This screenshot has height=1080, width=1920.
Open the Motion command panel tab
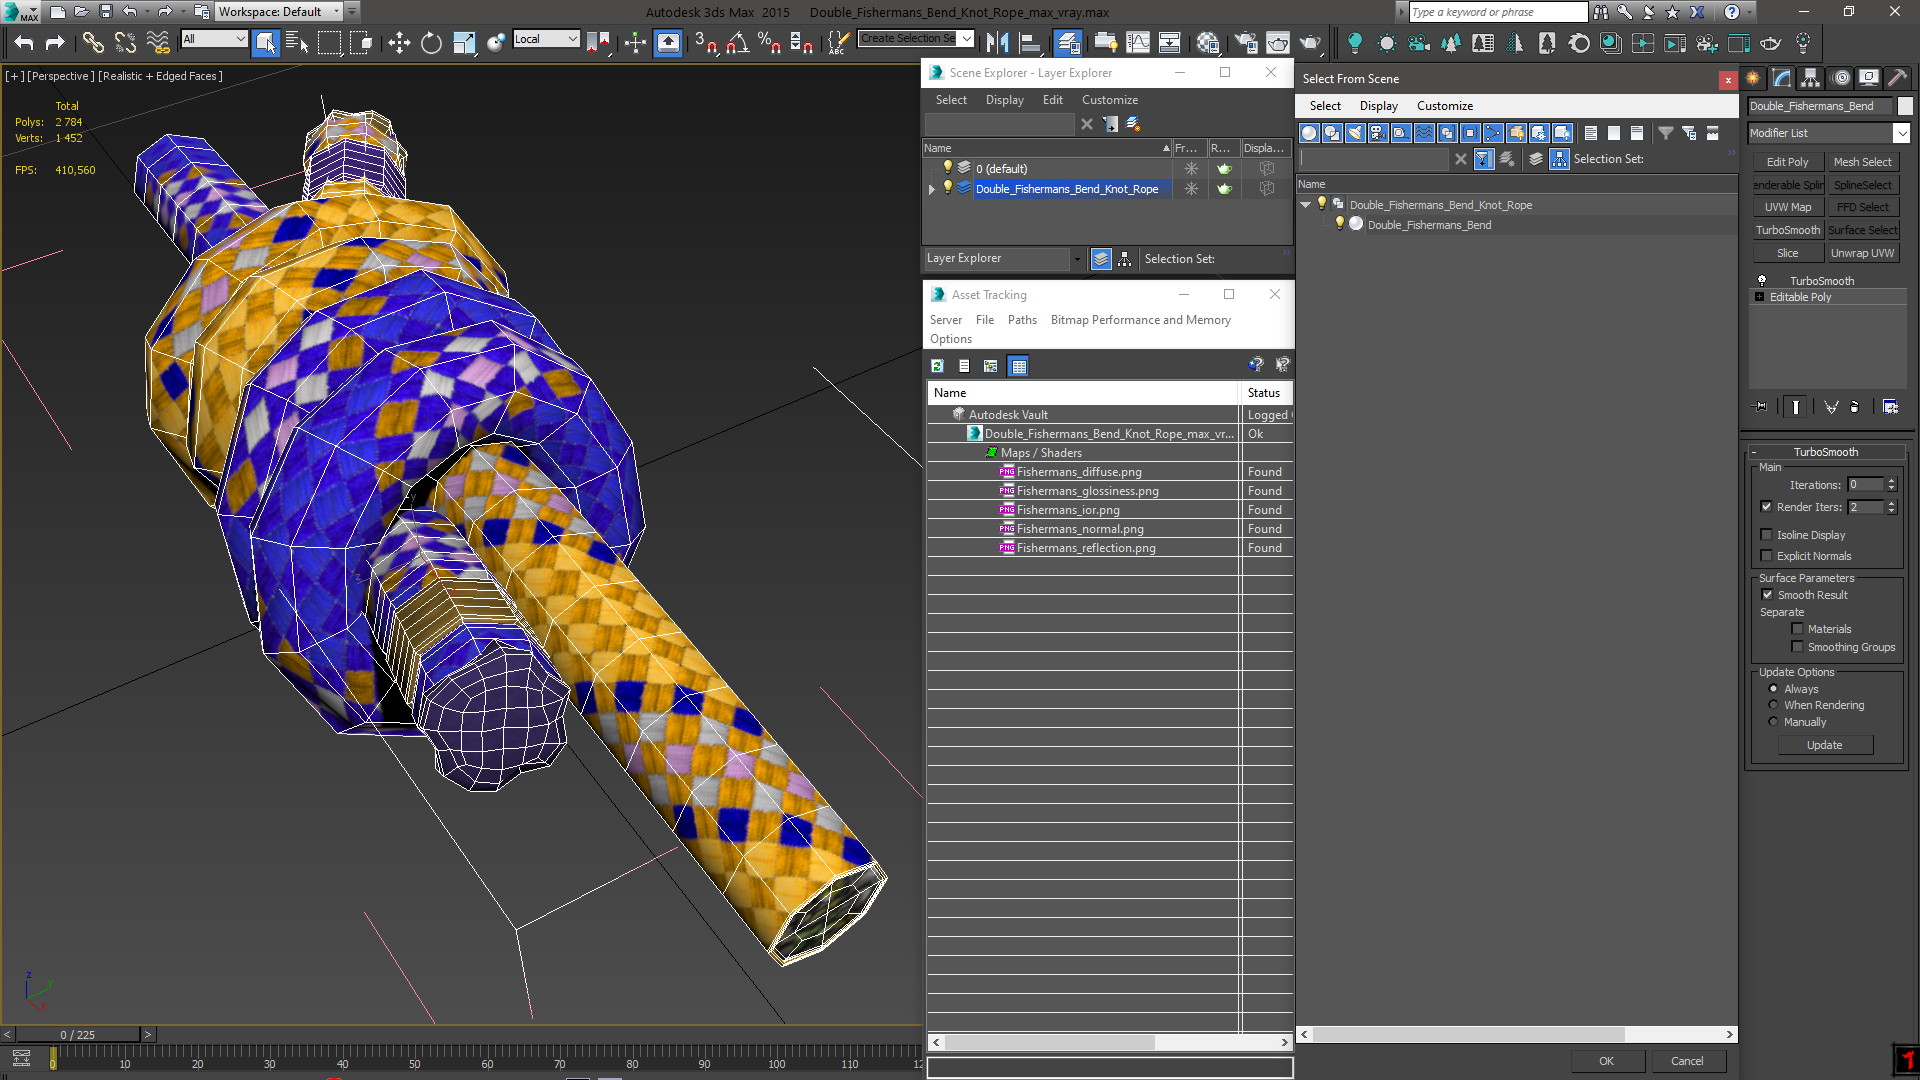click(x=1841, y=78)
